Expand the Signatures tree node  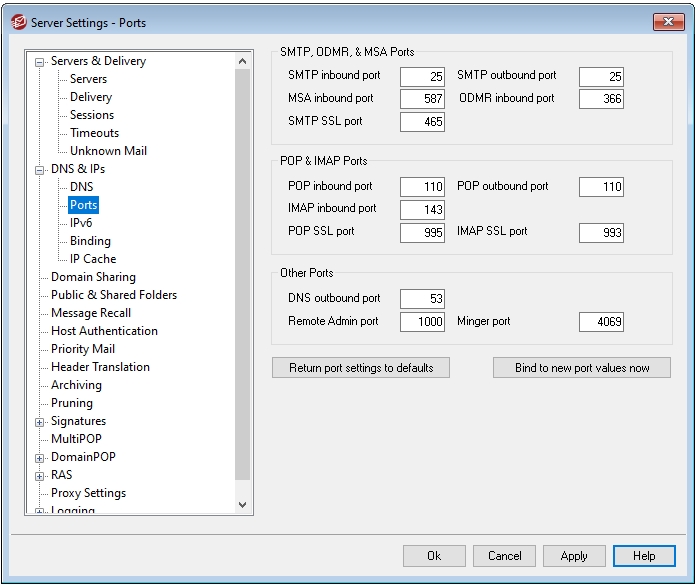click(x=40, y=422)
